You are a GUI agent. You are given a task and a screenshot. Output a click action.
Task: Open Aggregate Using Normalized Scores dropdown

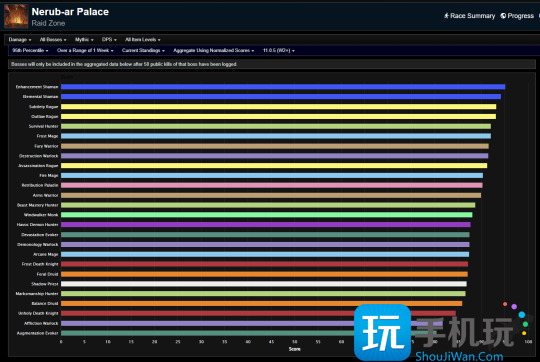213,51
